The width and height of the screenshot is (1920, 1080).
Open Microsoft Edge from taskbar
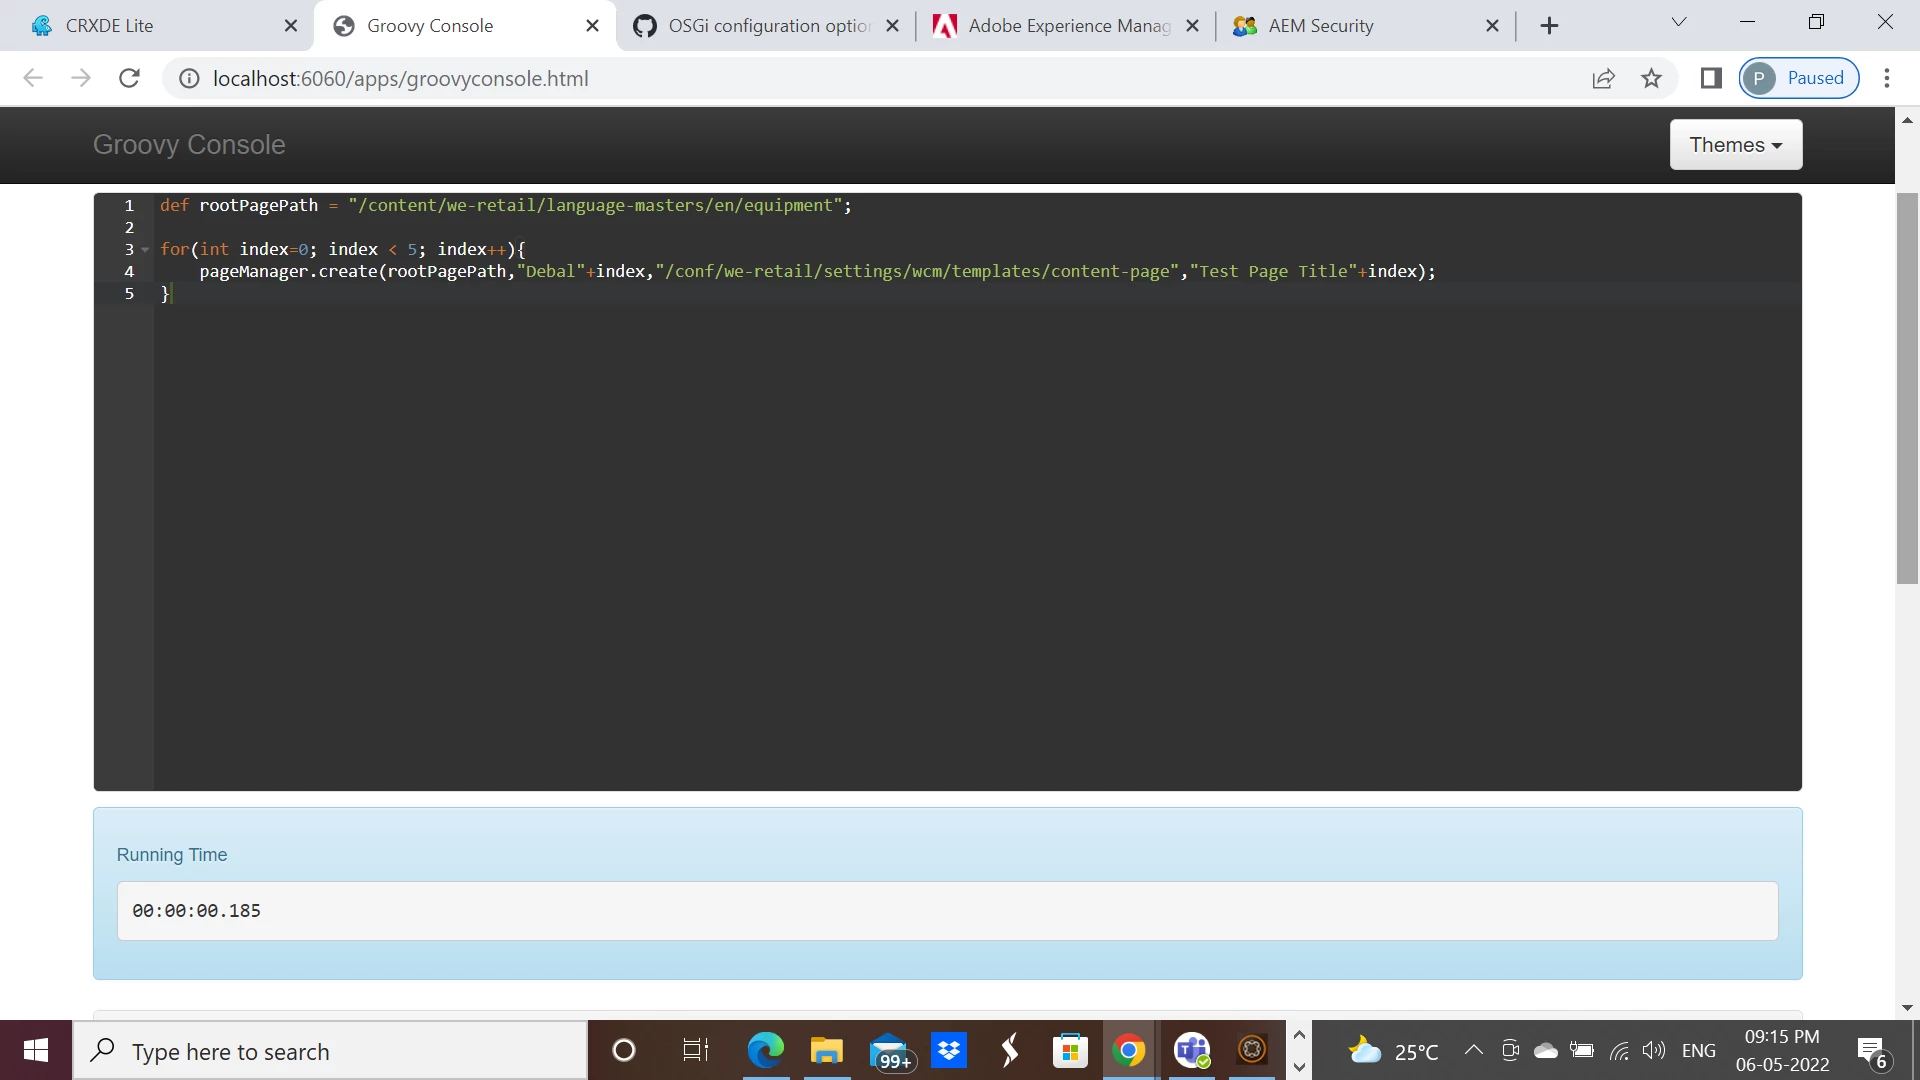(x=766, y=1050)
